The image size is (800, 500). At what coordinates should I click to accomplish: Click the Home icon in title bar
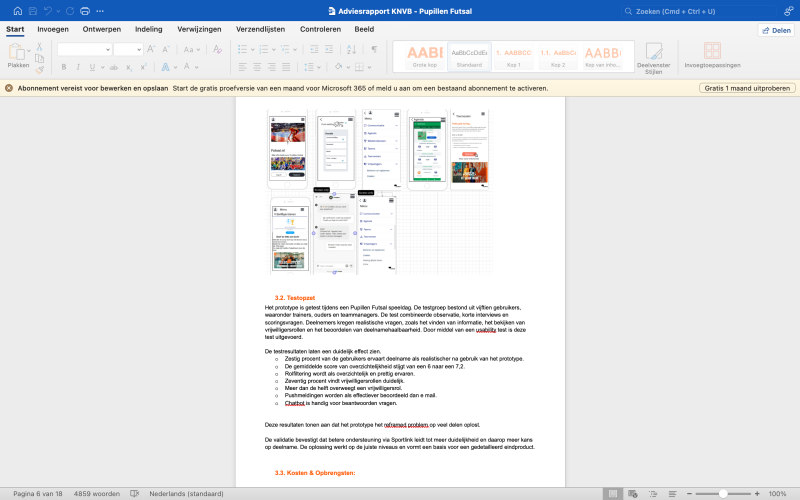[17, 11]
